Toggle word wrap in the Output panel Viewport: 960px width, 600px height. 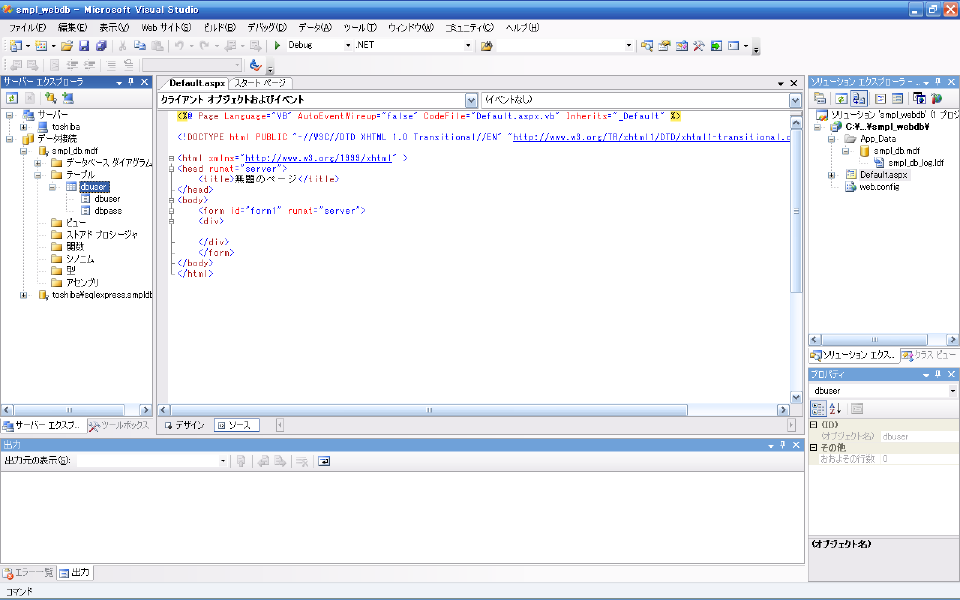click(x=324, y=461)
